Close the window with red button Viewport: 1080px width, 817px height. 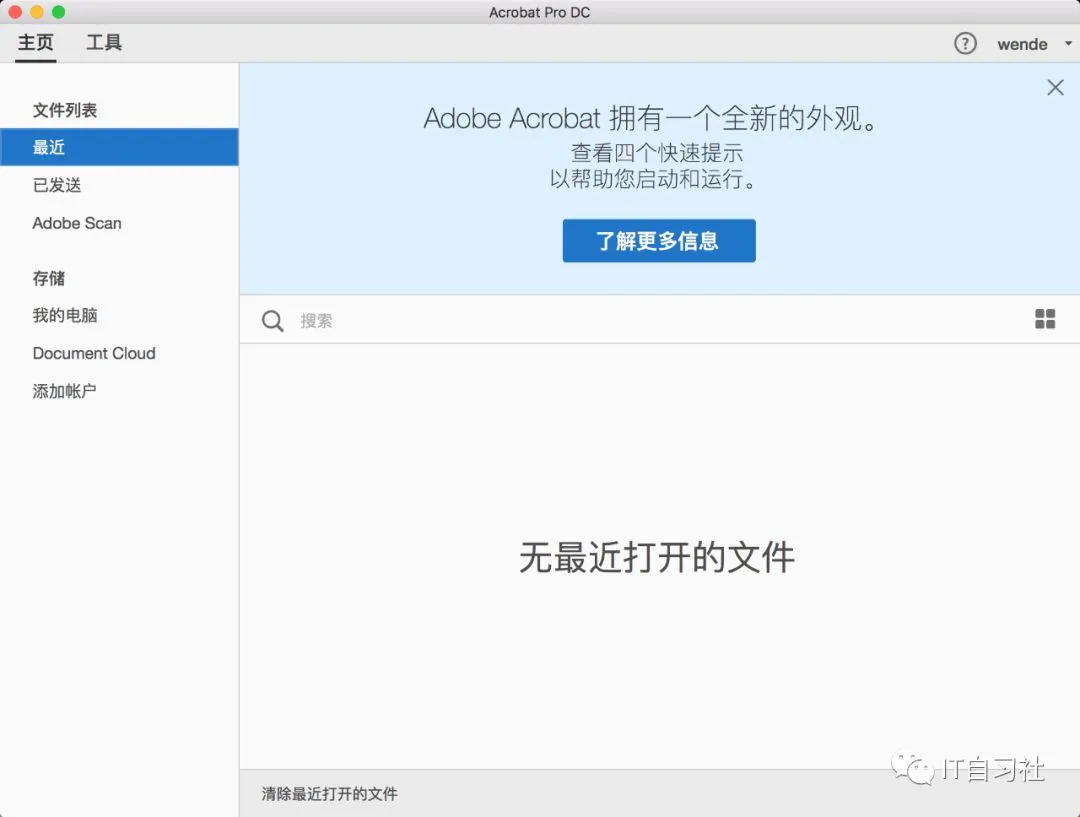pos(14,12)
